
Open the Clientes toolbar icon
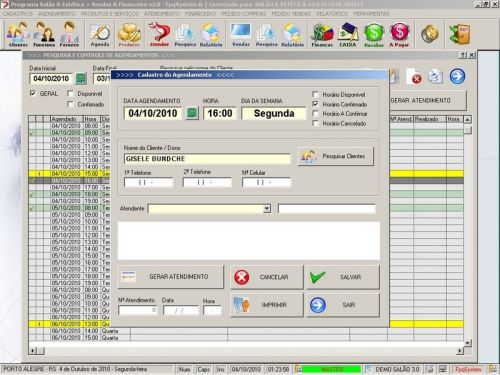coord(18,34)
